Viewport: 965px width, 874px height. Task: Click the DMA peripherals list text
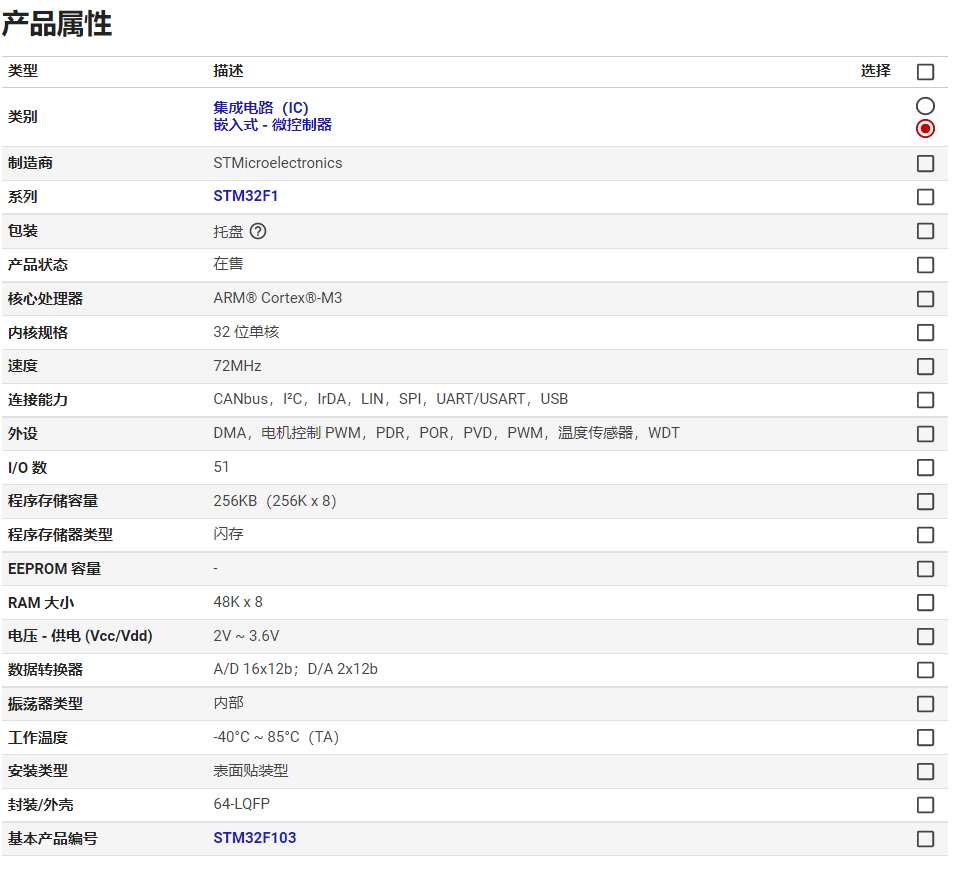[447, 433]
